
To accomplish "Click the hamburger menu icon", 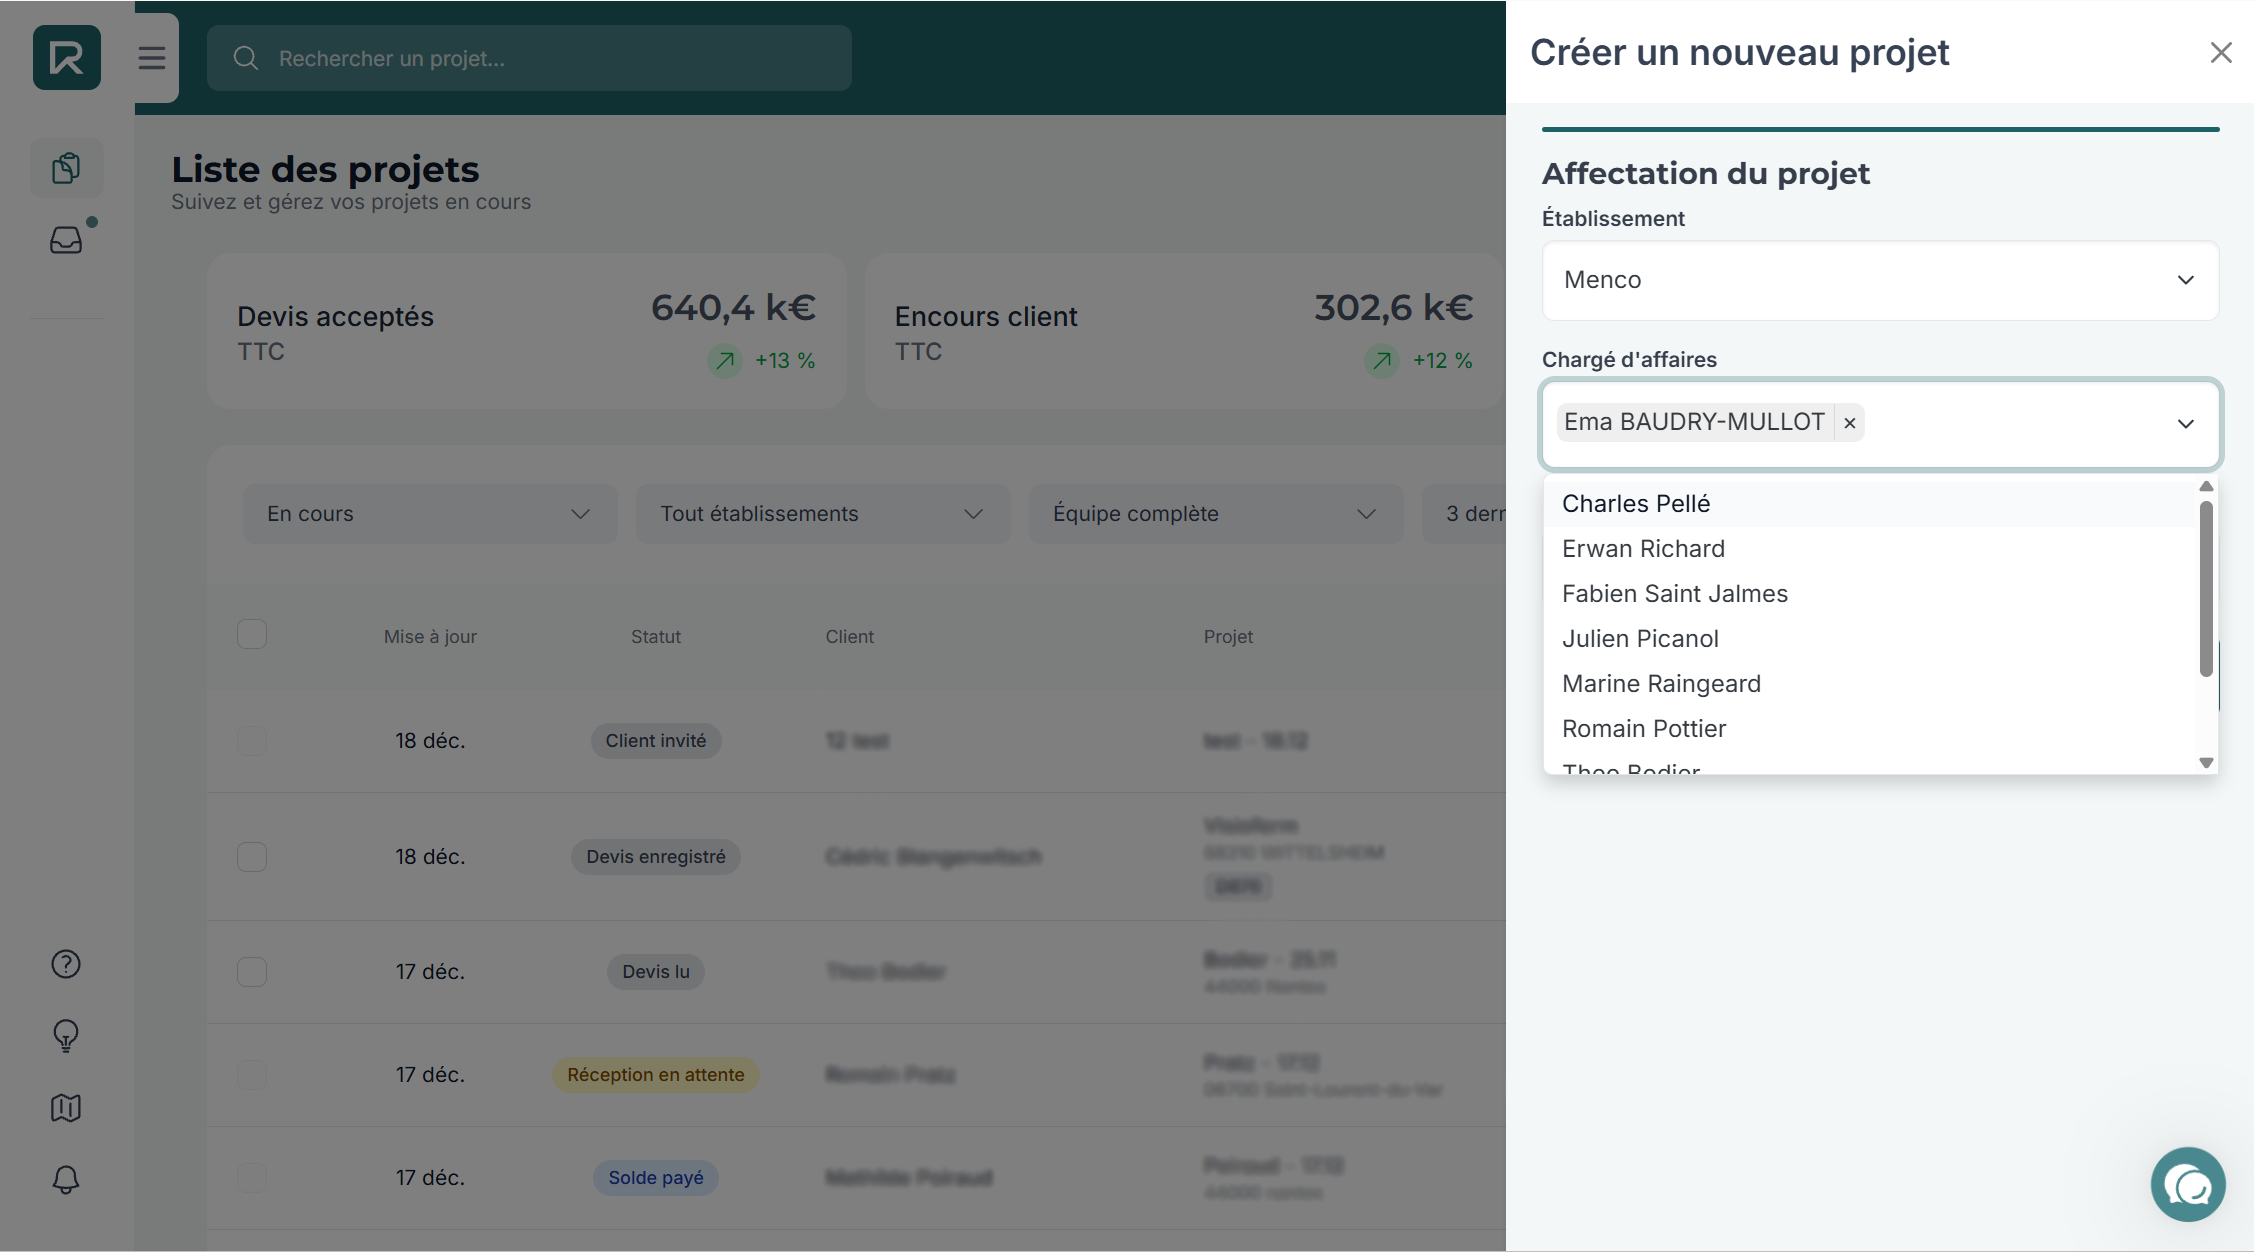I will click(x=152, y=58).
